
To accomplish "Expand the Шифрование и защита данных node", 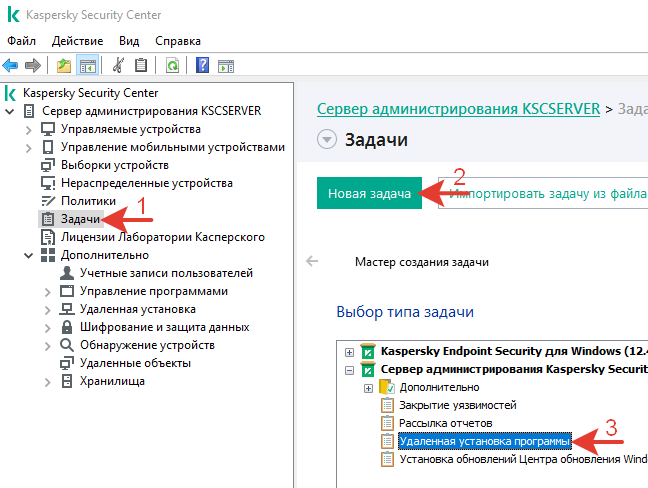I will click(48, 328).
